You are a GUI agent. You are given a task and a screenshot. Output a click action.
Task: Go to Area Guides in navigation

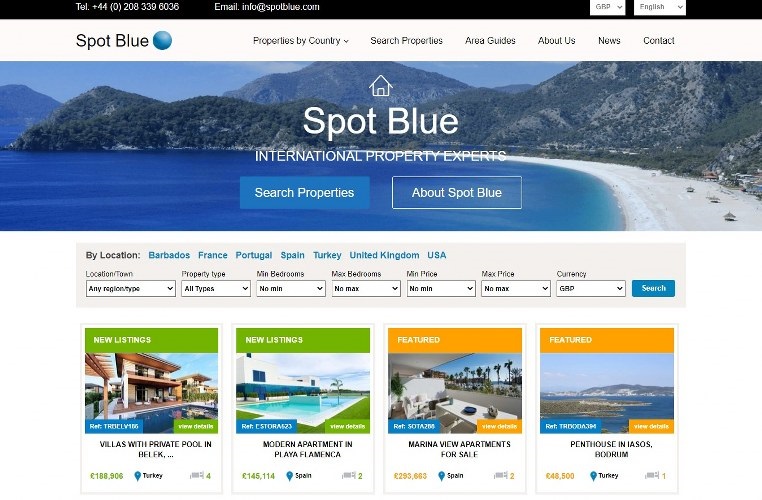point(490,41)
